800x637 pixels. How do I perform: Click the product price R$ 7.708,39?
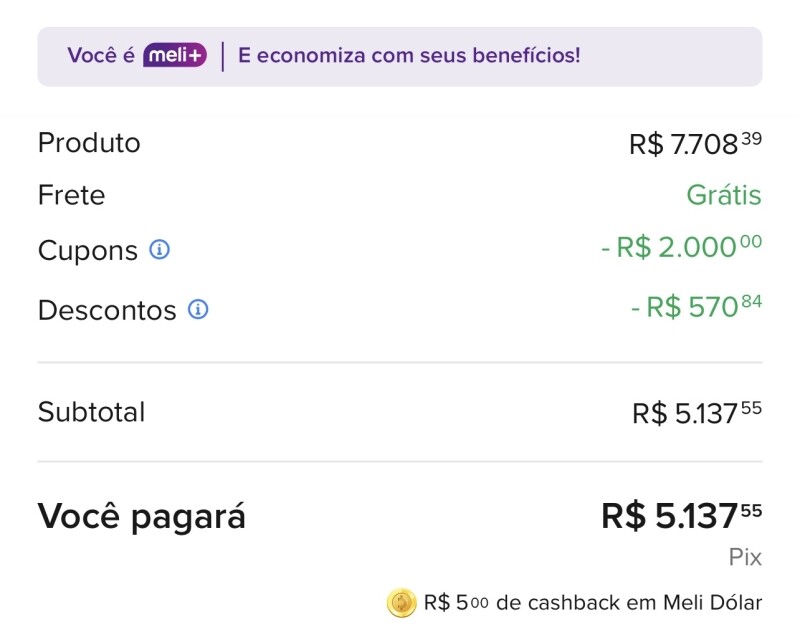click(x=695, y=144)
